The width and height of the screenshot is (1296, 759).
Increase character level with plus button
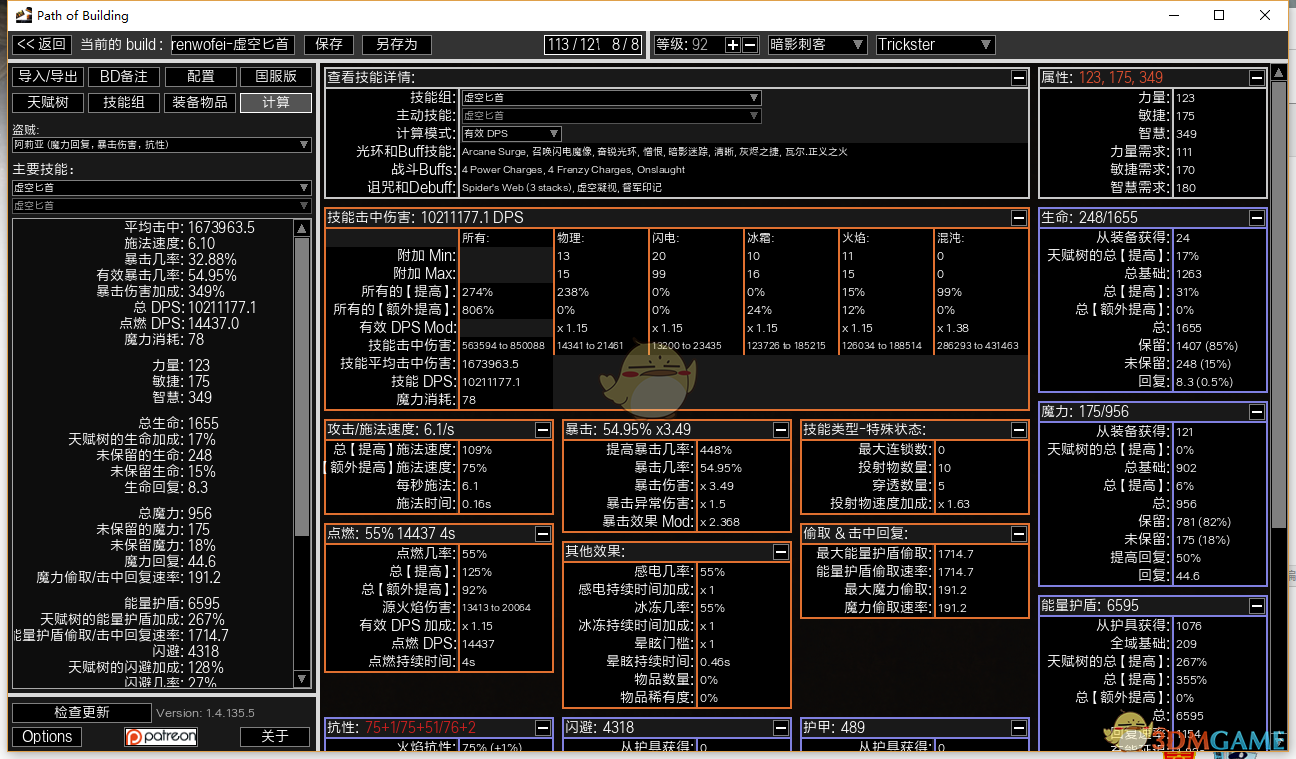pos(732,45)
